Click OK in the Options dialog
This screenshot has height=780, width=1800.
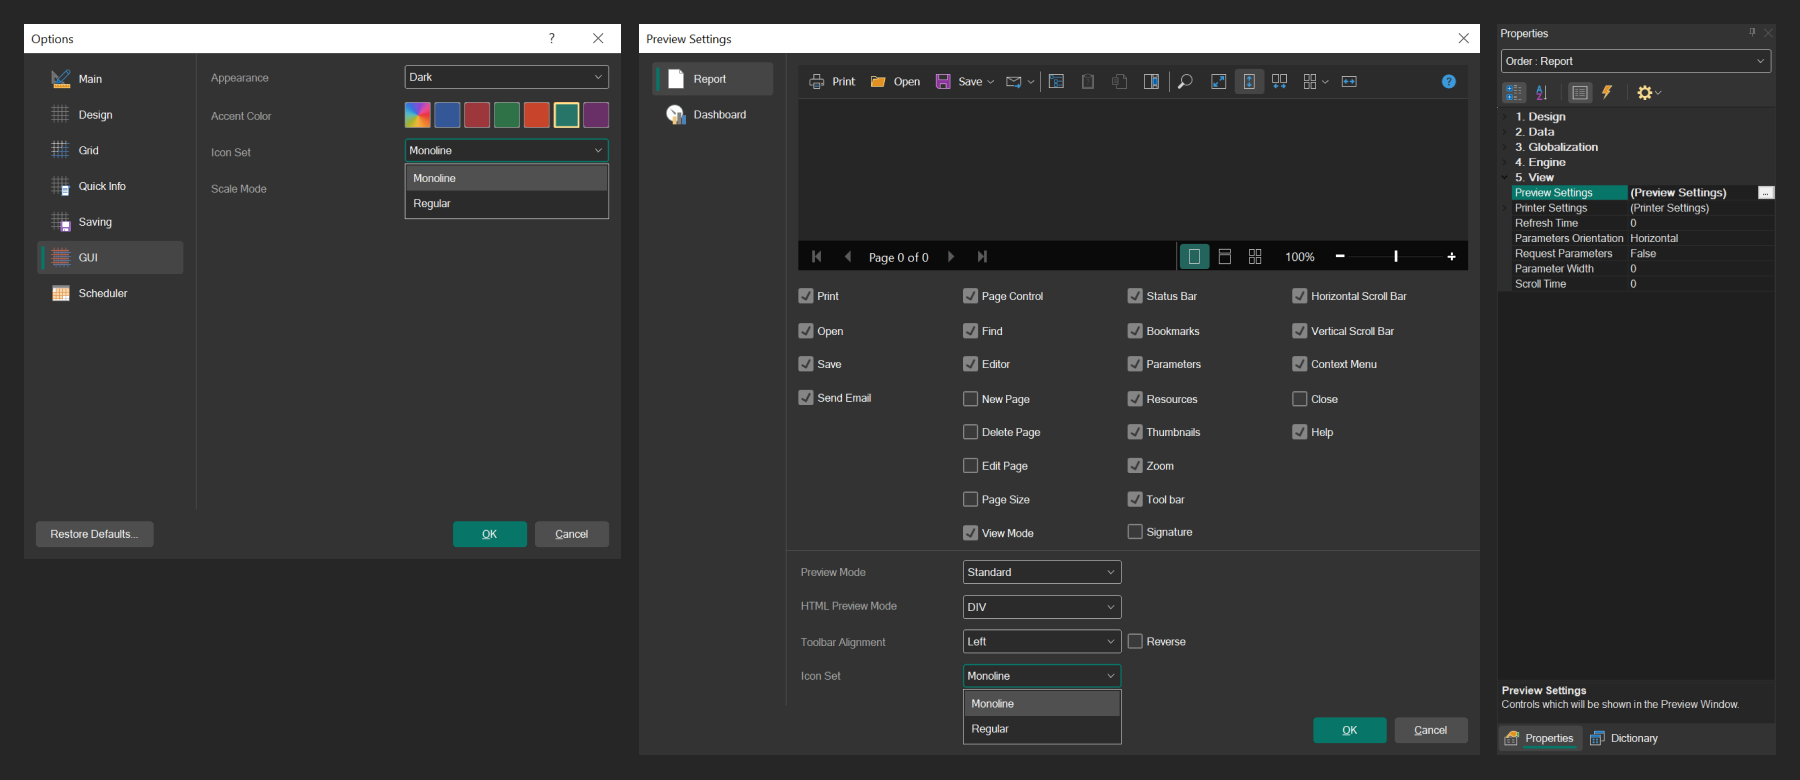pos(490,534)
